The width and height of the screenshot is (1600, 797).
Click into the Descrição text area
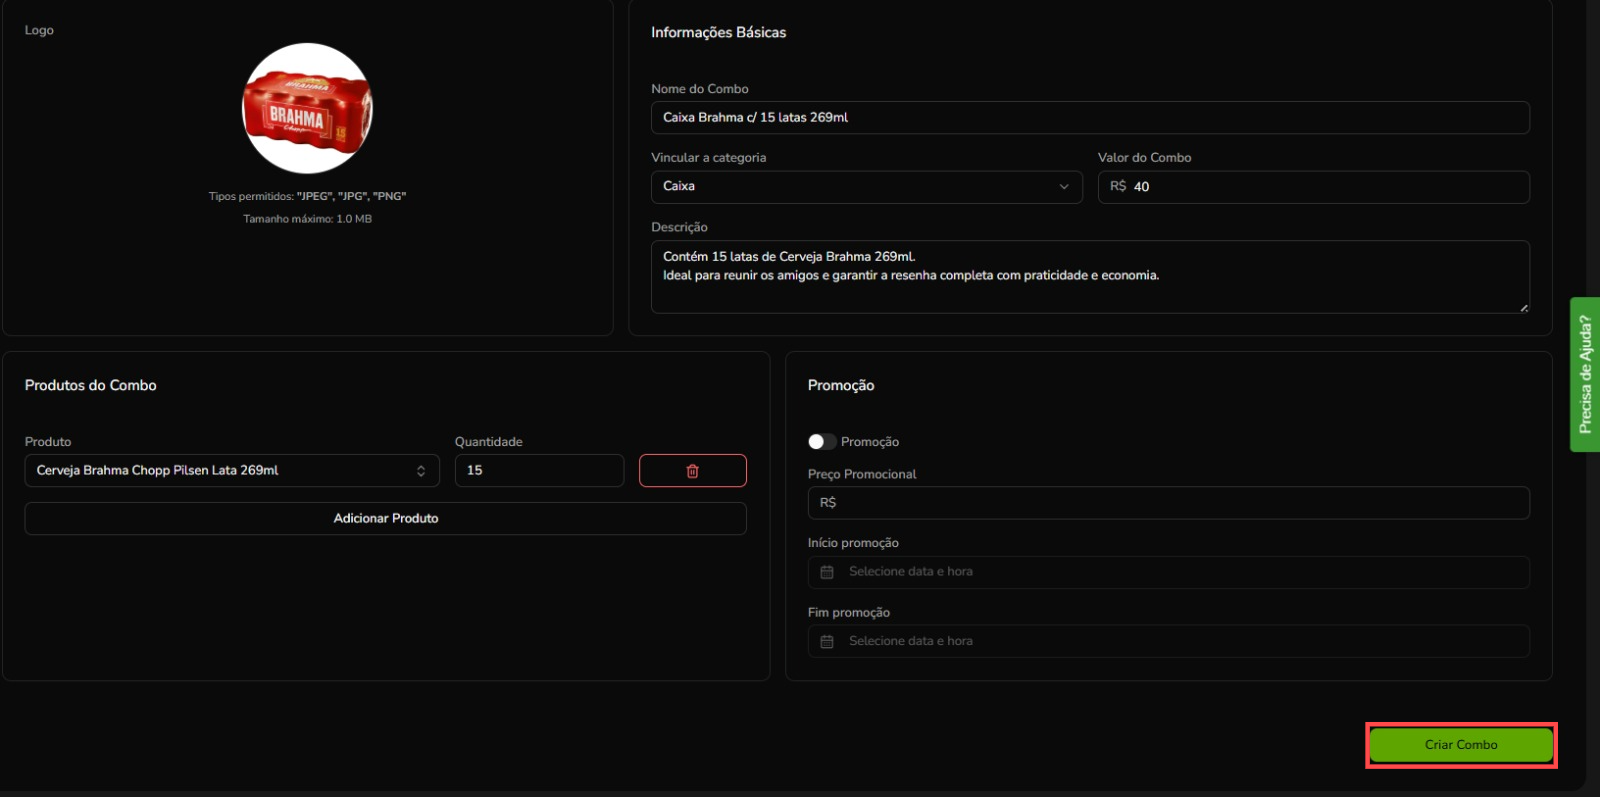tap(1090, 277)
